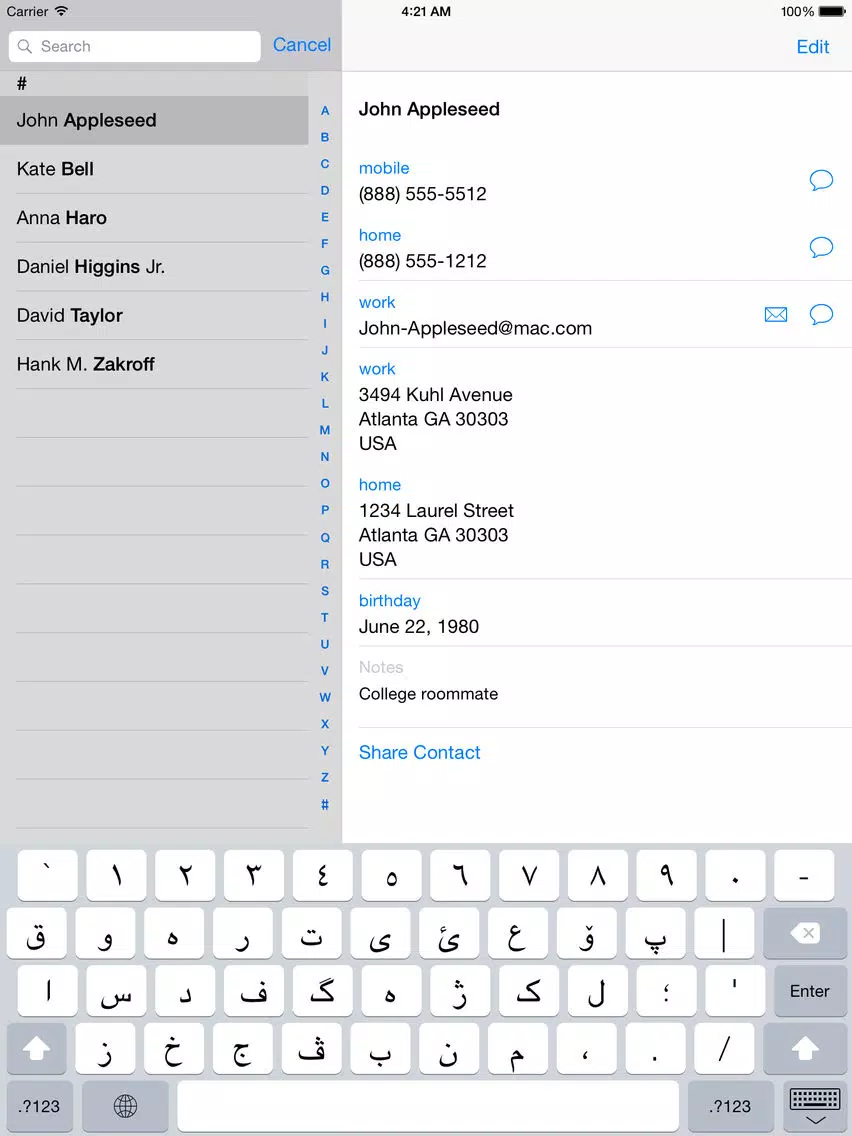Tap the ع letter key
Screen dimensions: 852x1136
[518, 934]
